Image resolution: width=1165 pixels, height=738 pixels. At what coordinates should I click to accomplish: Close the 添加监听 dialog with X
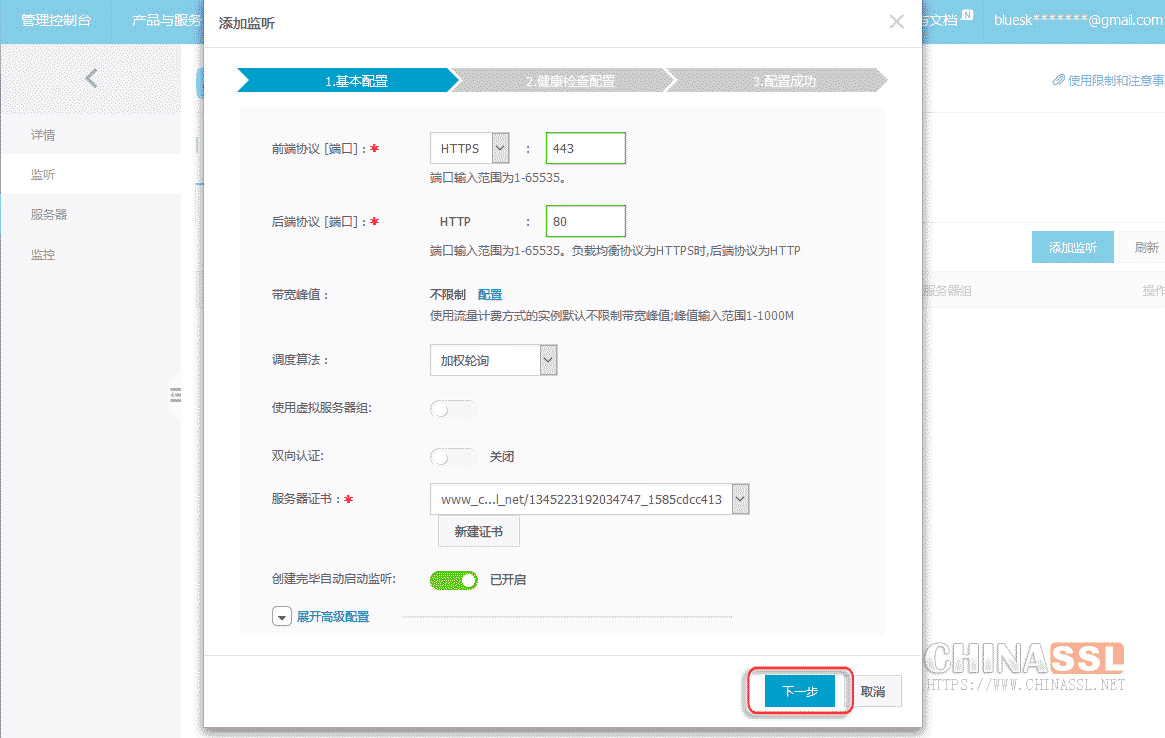[896, 22]
